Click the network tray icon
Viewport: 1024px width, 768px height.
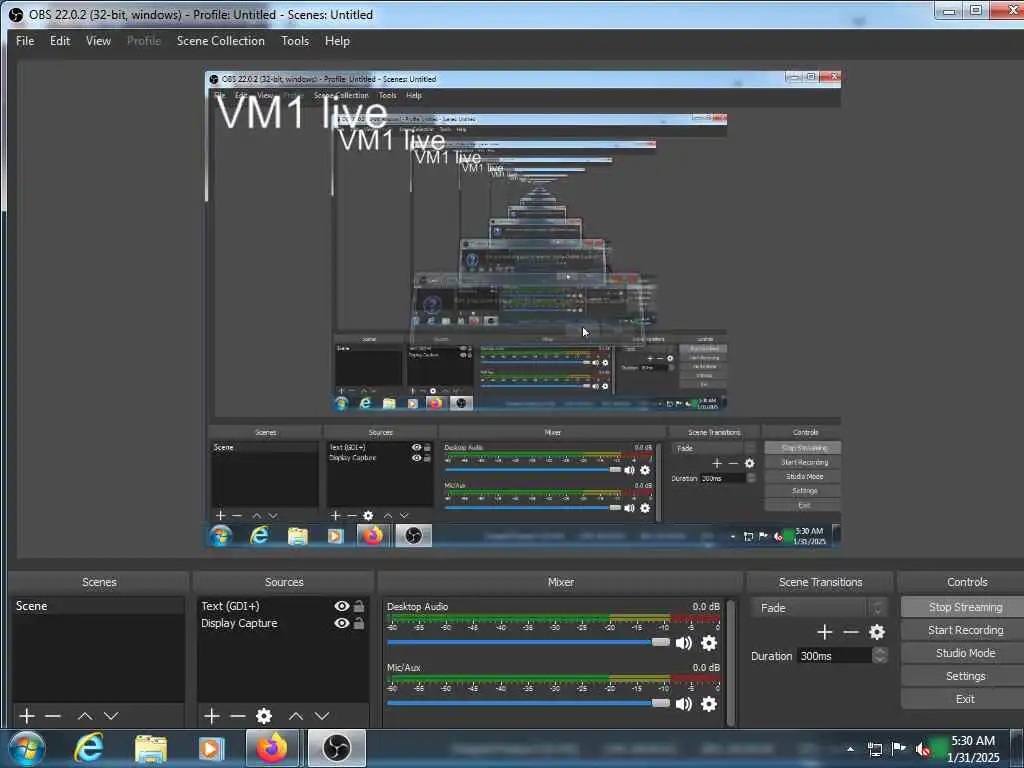click(x=874, y=750)
